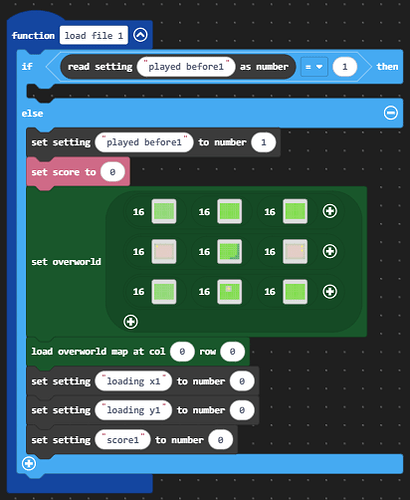410x500 pixels.
Task: Add tilemap to second overworld row
Action: 330,251
